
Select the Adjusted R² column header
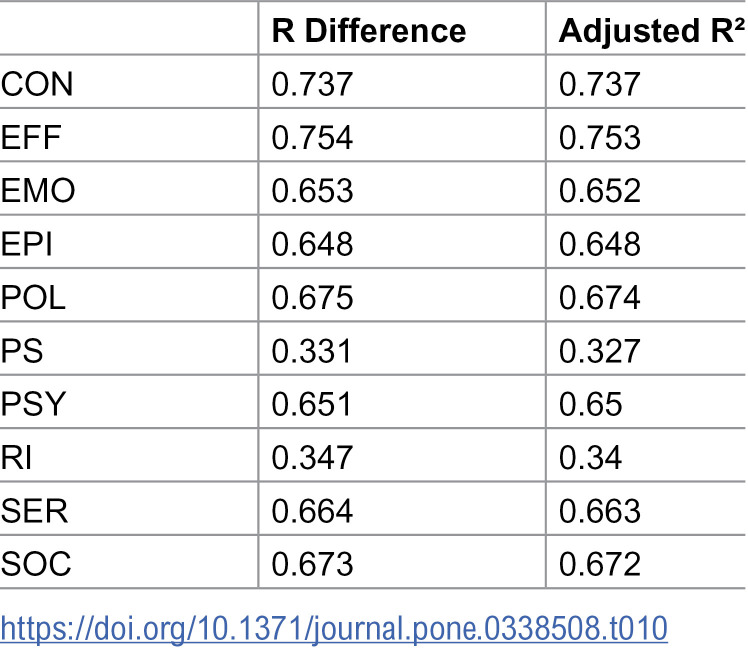(651, 31)
